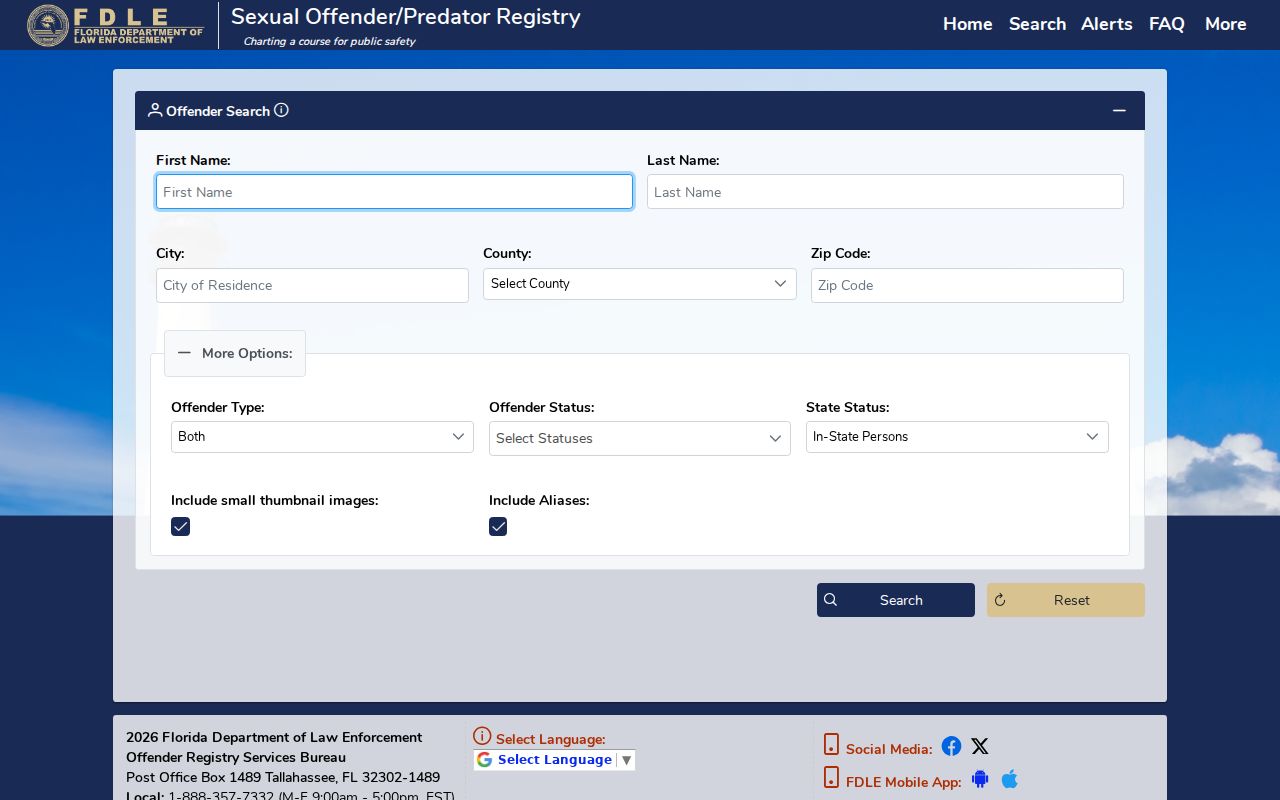Screen dimensions: 1280x800
Task: Open the FAQ navigation item
Action: pos(1167,24)
